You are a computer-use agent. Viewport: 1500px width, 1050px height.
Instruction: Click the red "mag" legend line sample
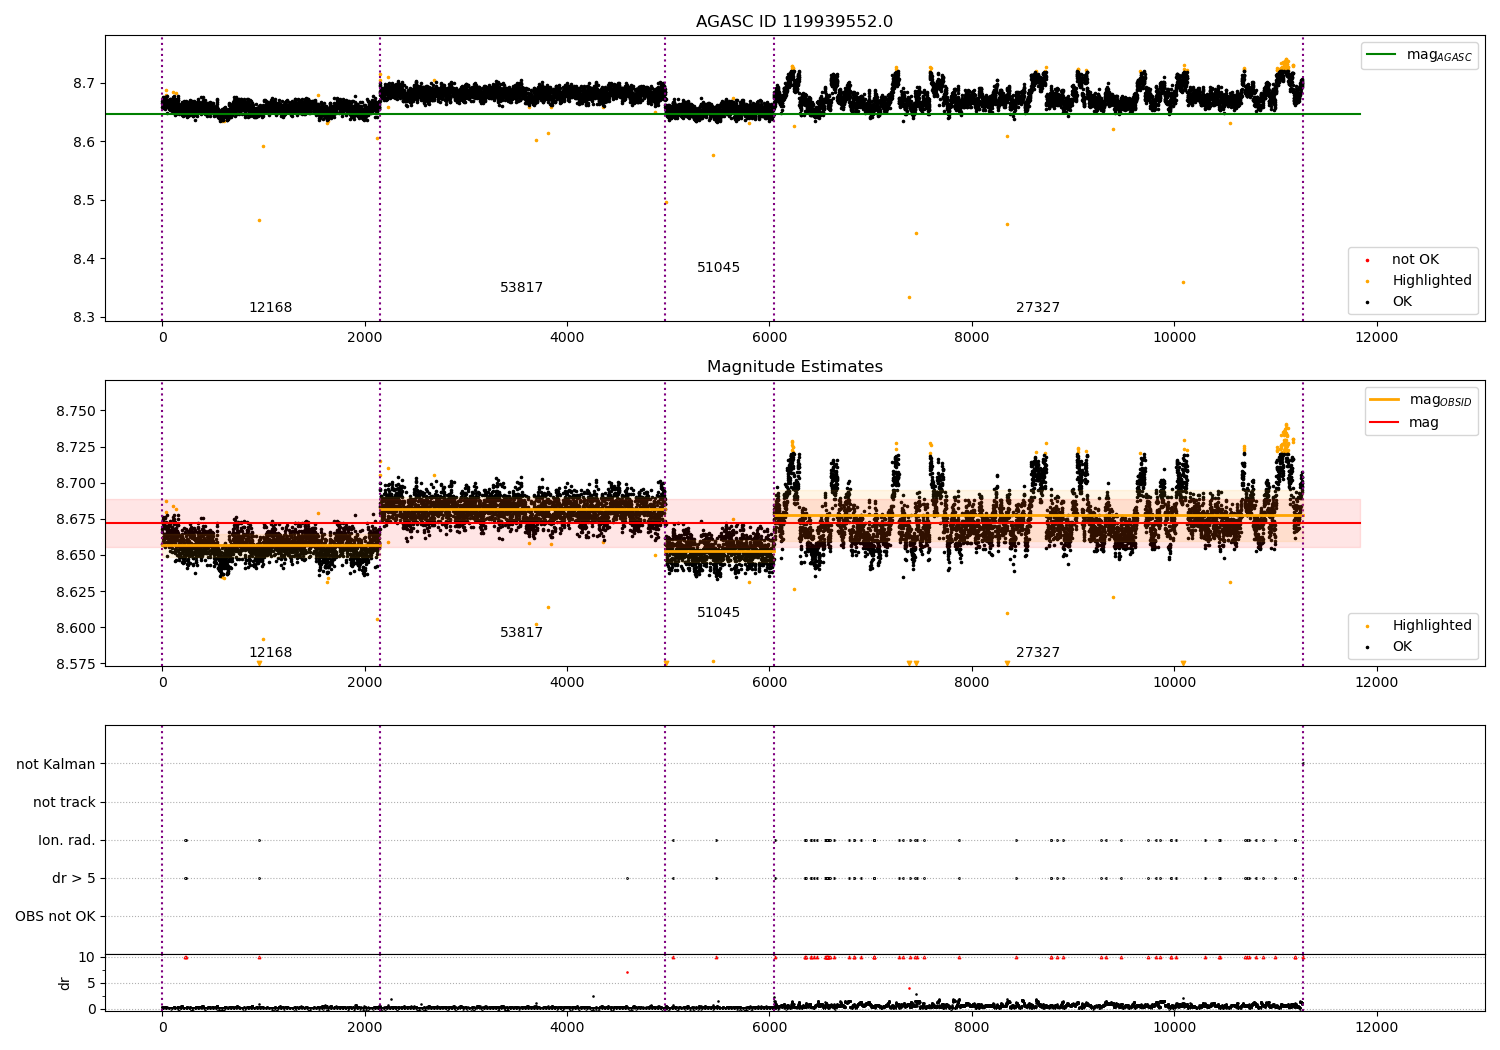tap(1385, 422)
